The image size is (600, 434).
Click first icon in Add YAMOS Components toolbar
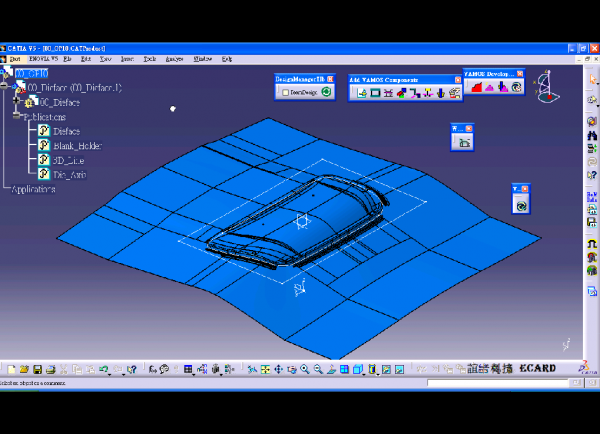click(360, 93)
